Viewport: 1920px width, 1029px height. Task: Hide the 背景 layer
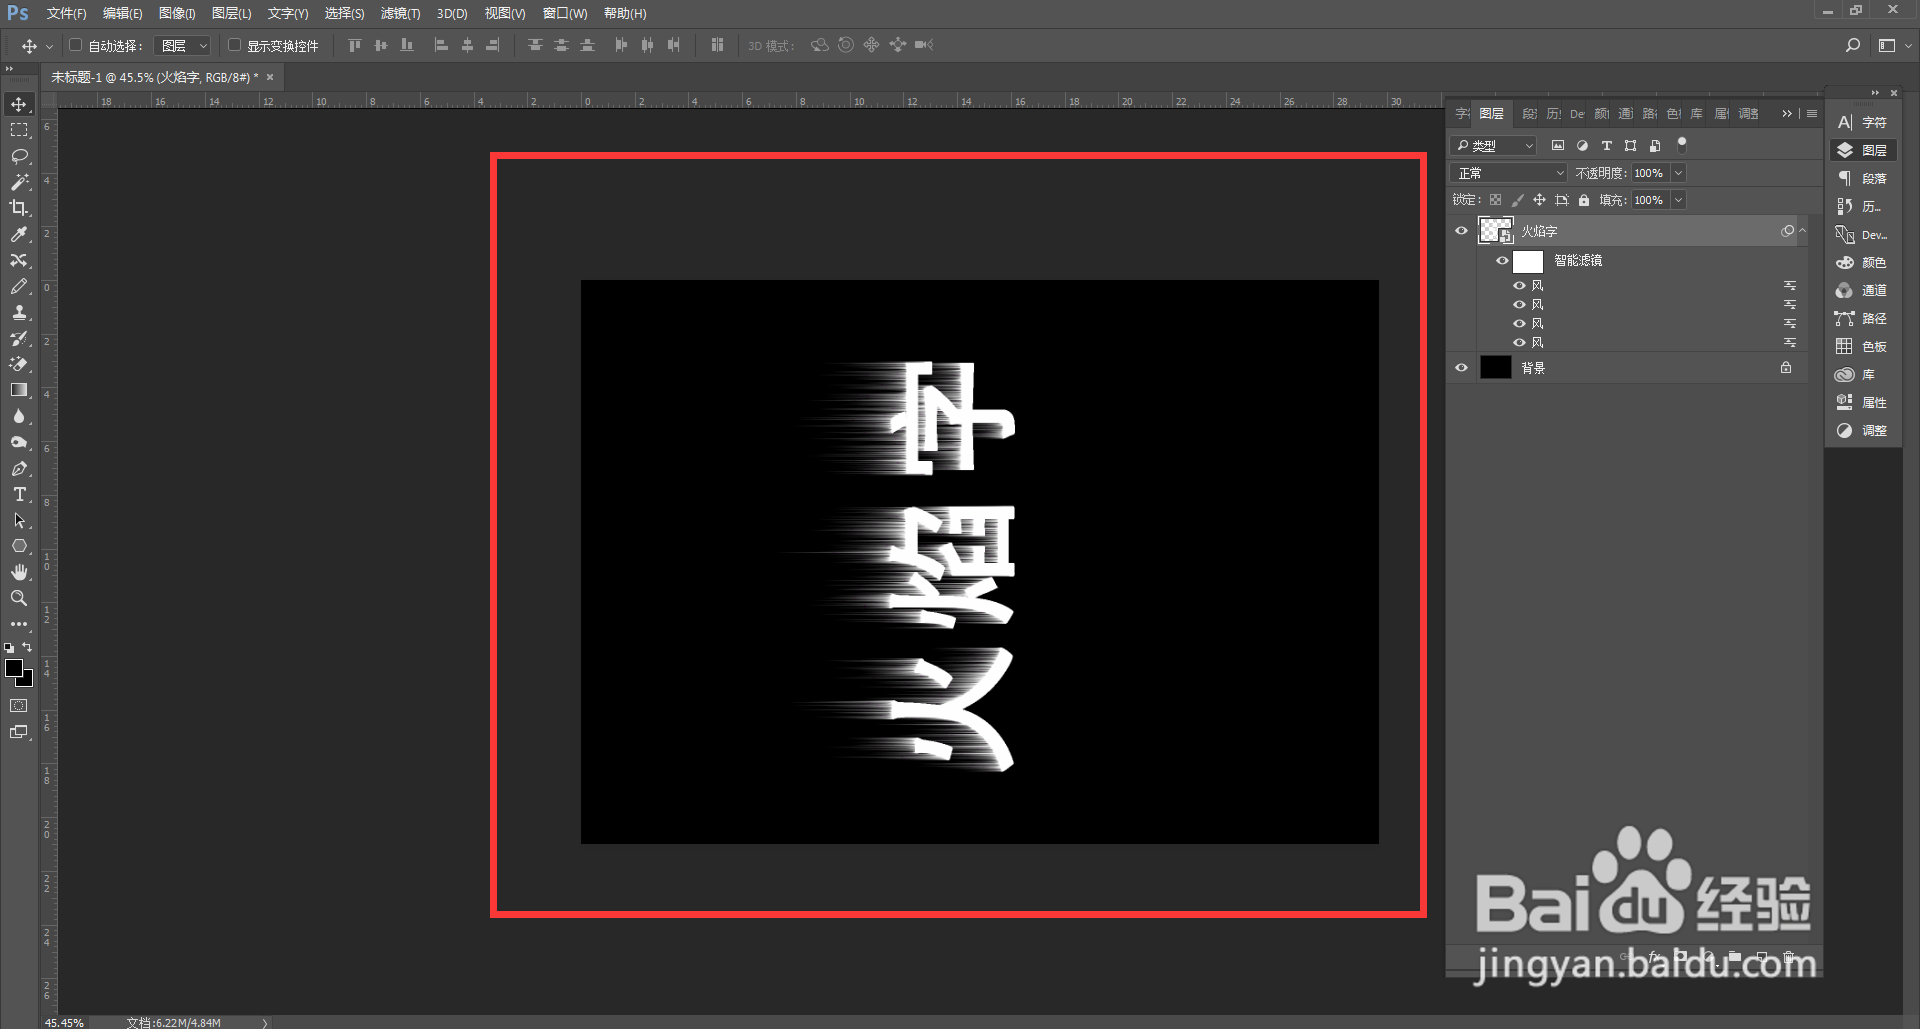coord(1461,367)
